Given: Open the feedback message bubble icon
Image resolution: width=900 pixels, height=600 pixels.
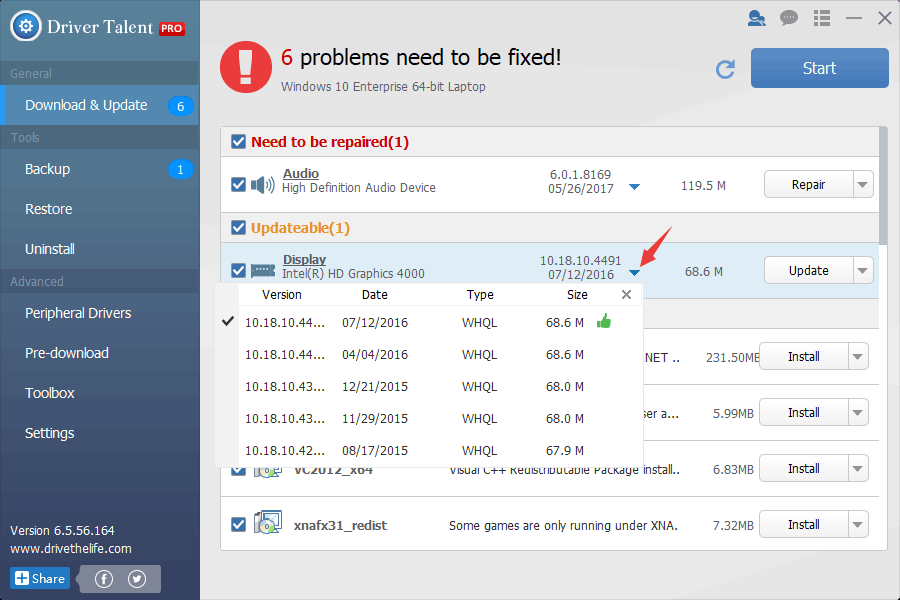Looking at the screenshot, I should point(789,17).
